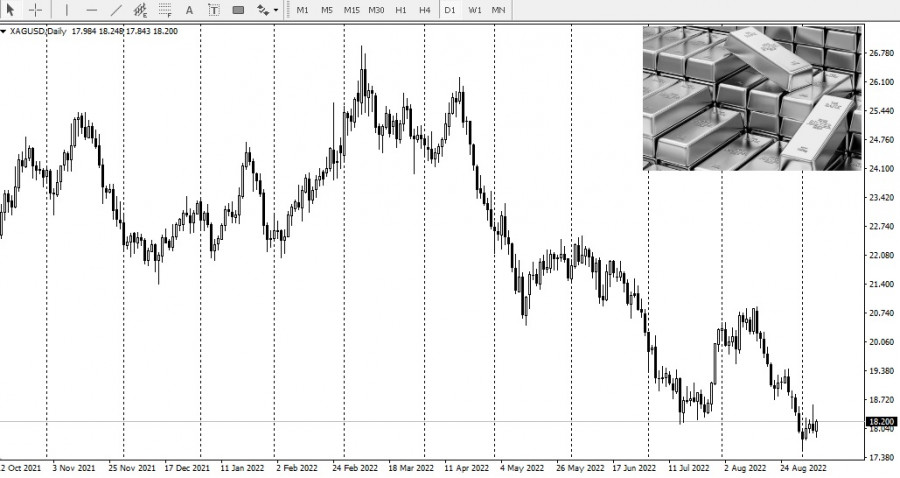Switch chart to M1 timeframe
Image resolution: width=900 pixels, height=478 pixels.
click(302, 10)
